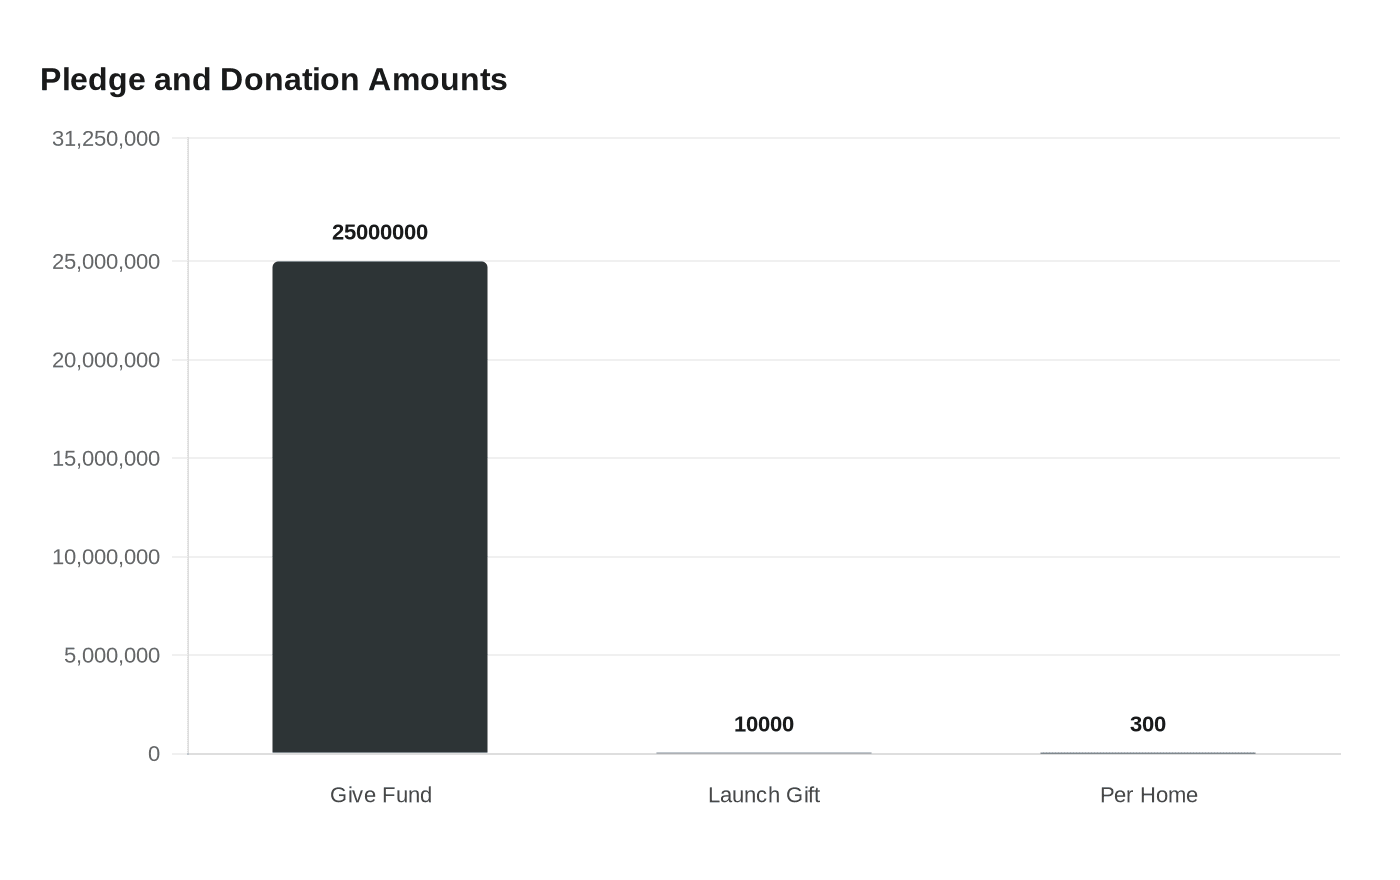Click the 10,000,000 y-axis tick label
The height and width of the screenshot is (880, 1400).
pyautogui.click(x=106, y=557)
